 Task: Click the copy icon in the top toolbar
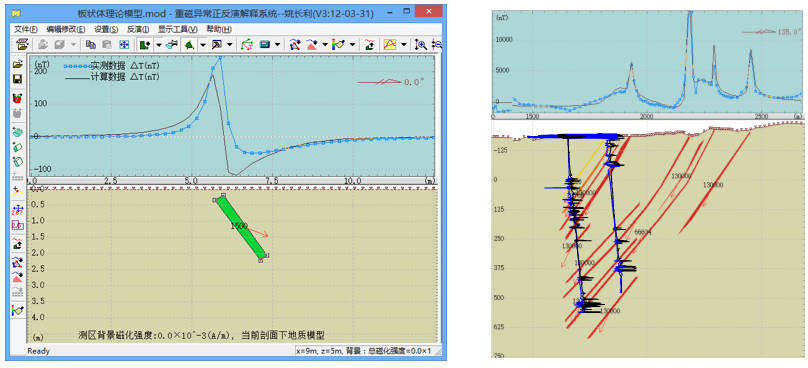tap(91, 45)
